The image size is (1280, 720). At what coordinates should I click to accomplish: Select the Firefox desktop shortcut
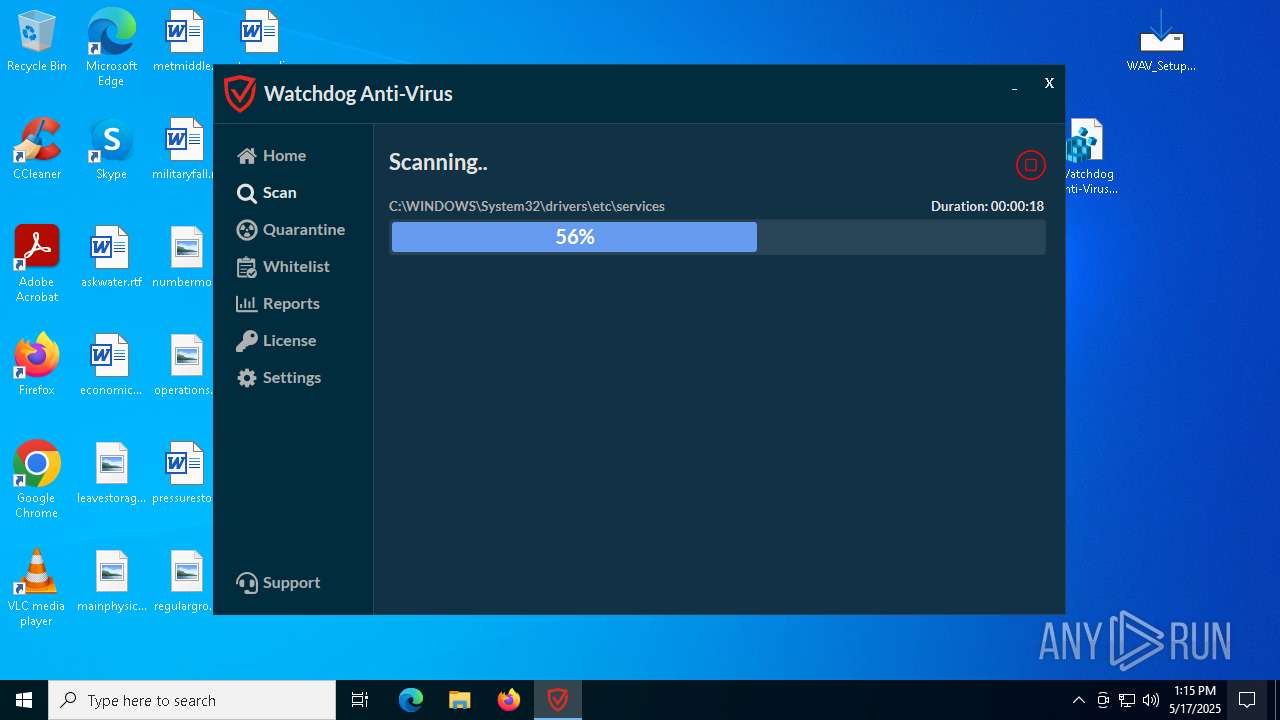[x=37, y=365]
